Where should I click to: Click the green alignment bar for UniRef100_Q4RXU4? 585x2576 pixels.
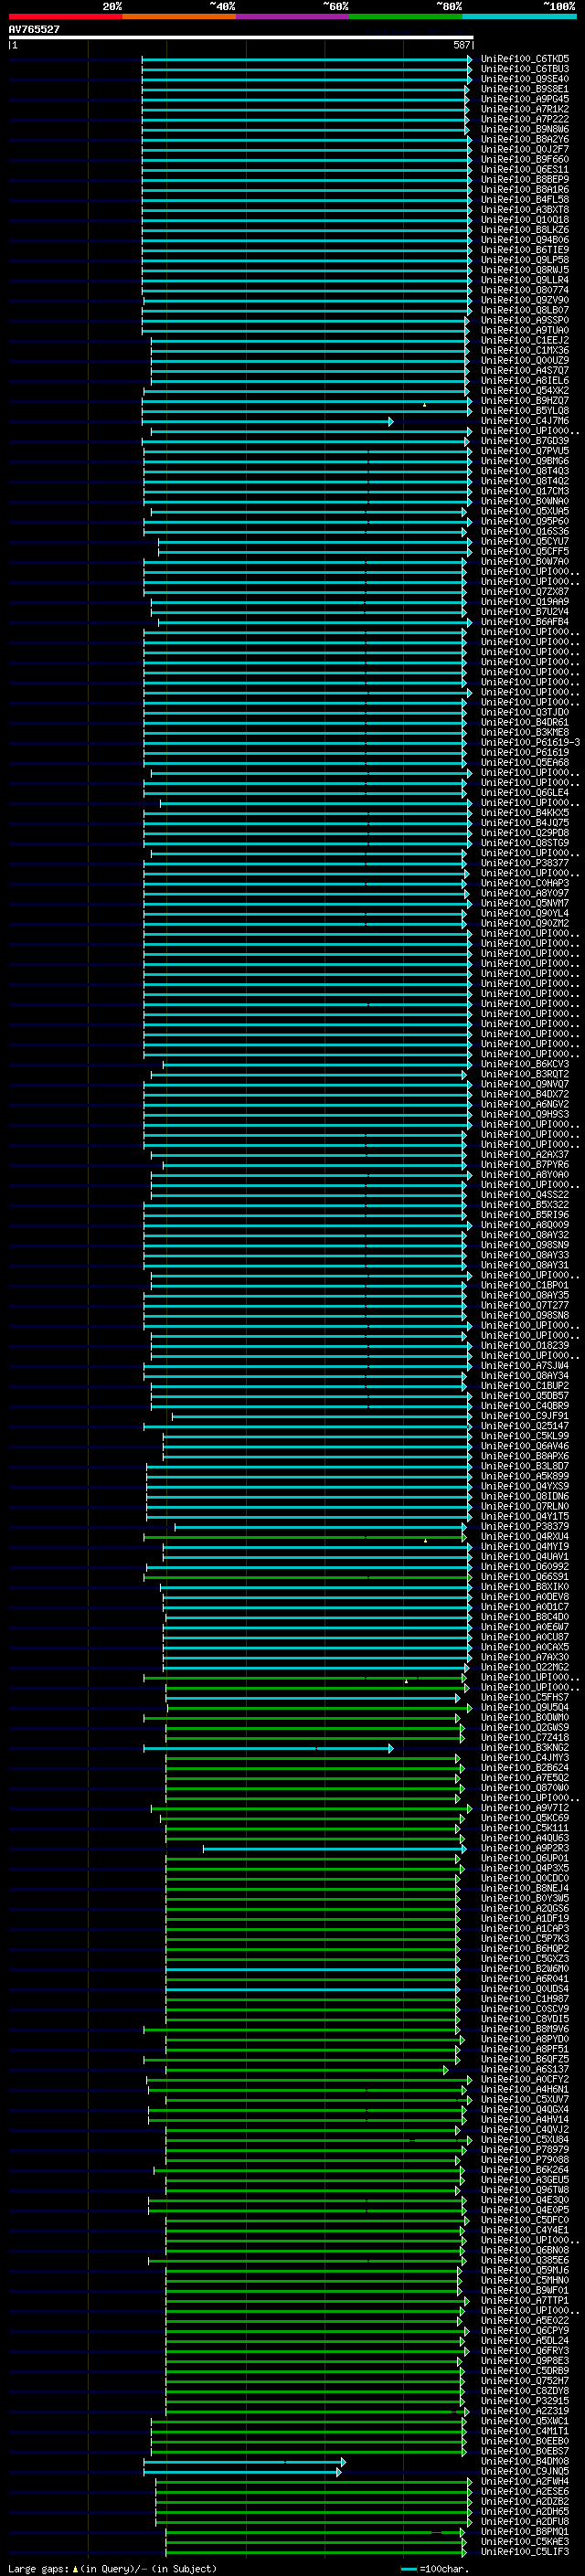click(x=305, y=1536)
